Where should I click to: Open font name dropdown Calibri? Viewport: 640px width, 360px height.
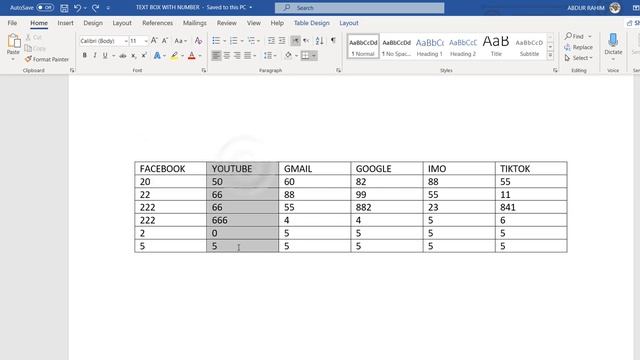coord(126,41)
